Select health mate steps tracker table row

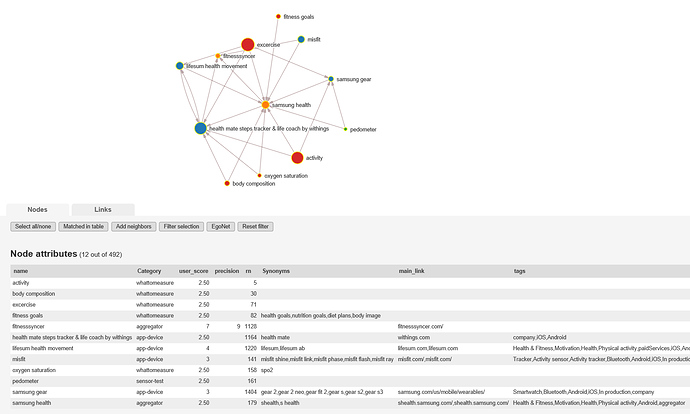point(350,337)
